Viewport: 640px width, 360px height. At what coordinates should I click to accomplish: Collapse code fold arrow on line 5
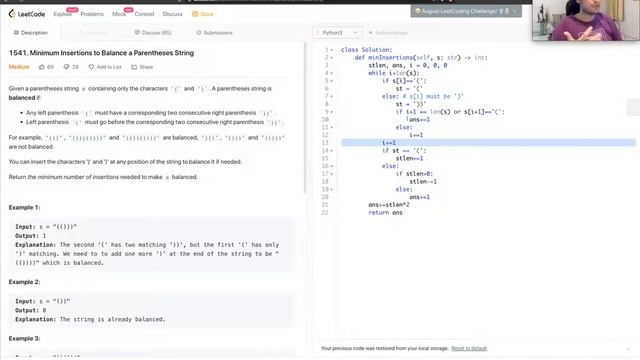[x=332, y=81]
